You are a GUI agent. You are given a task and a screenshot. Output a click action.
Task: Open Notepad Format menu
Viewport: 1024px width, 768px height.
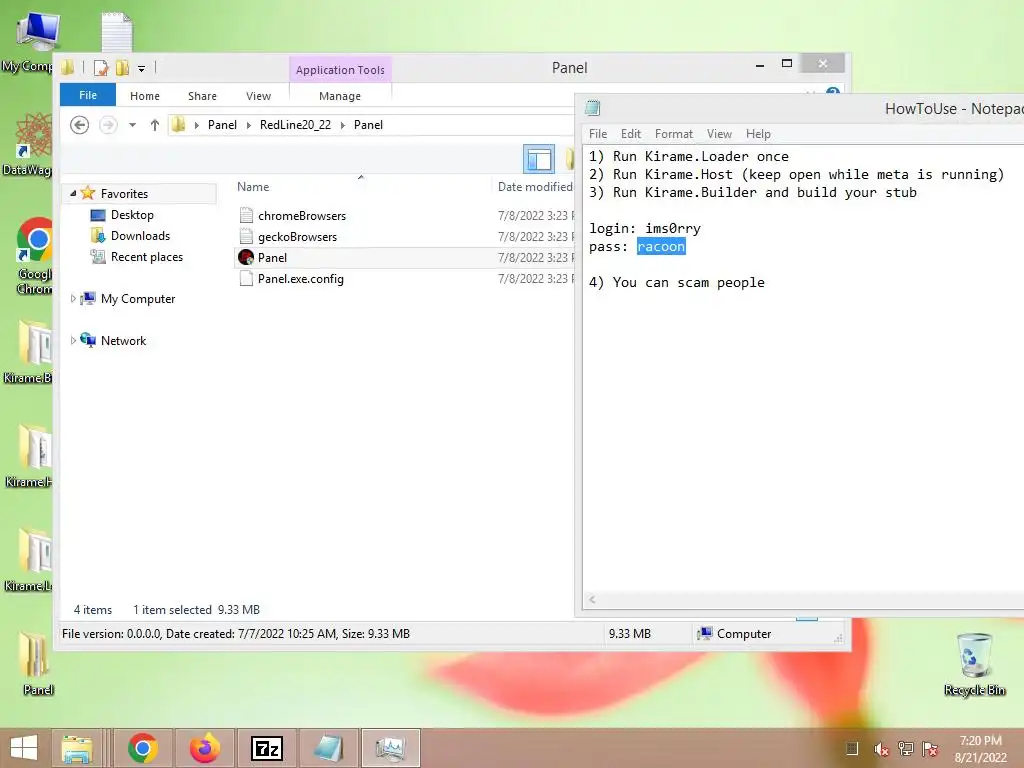pyautogui.click(x=673, y=134)
